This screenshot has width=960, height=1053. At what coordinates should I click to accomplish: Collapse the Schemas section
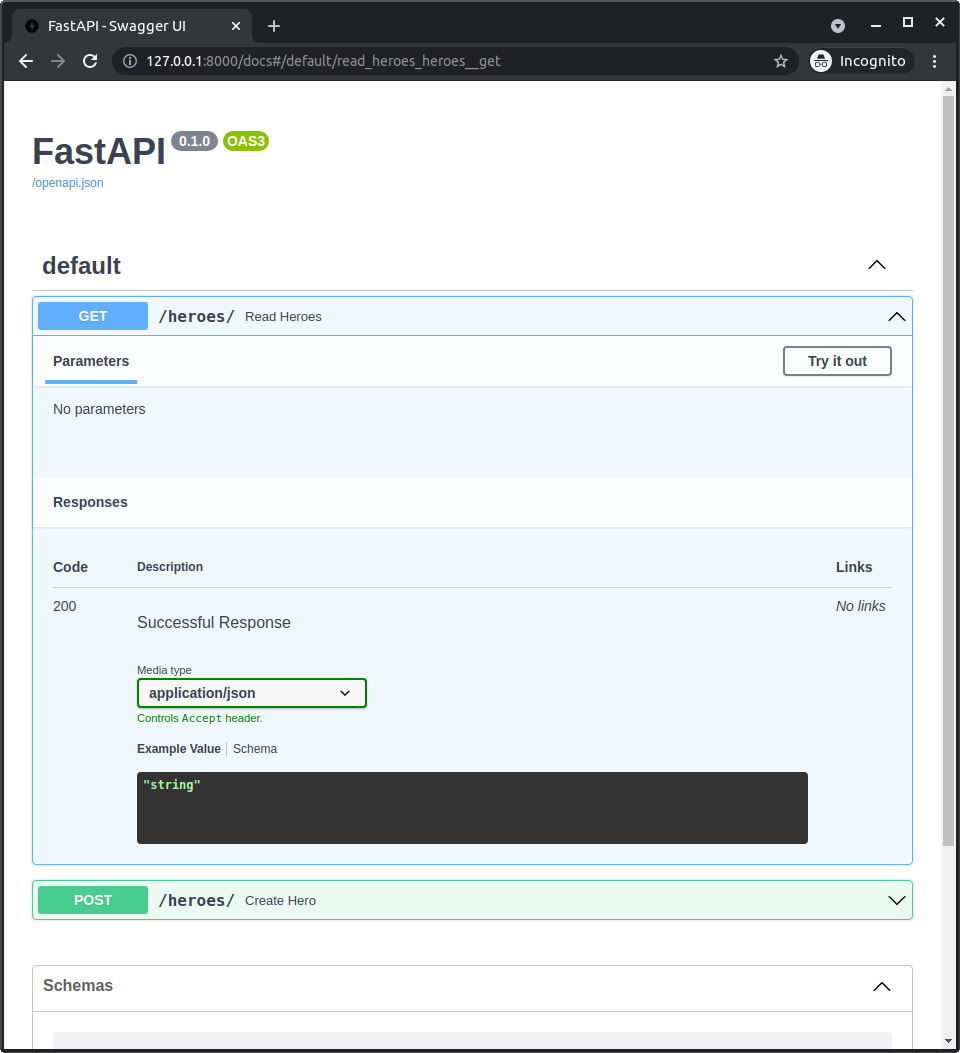click(881, 986)
